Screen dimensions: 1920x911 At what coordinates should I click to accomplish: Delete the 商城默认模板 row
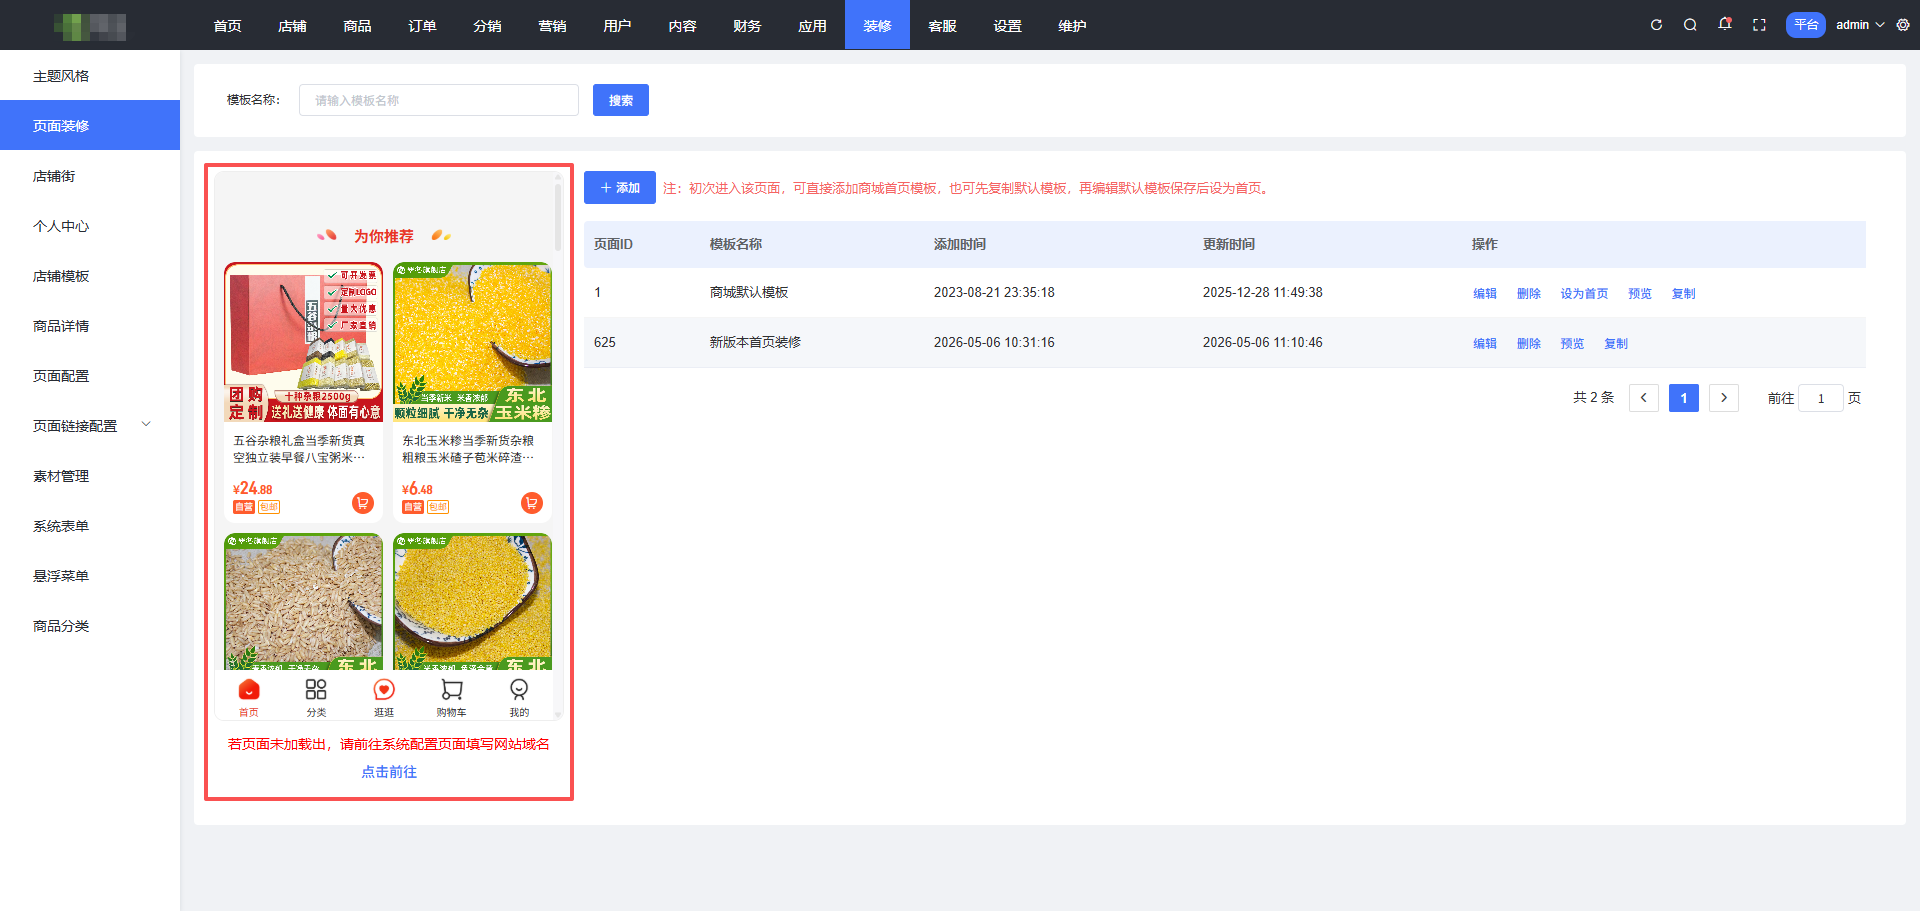click(x=1529, y=293)
